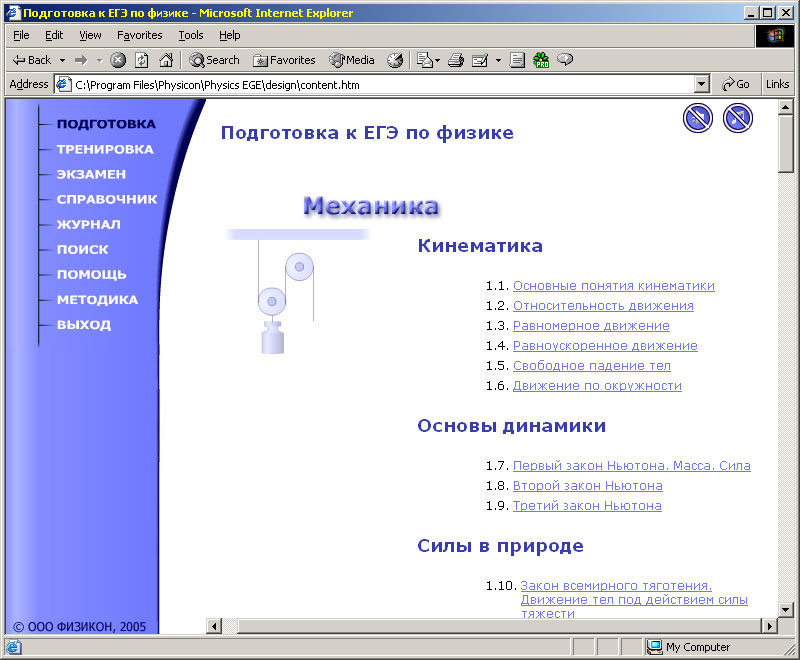Open ПОИСК in the sidebar
The image size is (800, 660).
click(x=83, y=249)
